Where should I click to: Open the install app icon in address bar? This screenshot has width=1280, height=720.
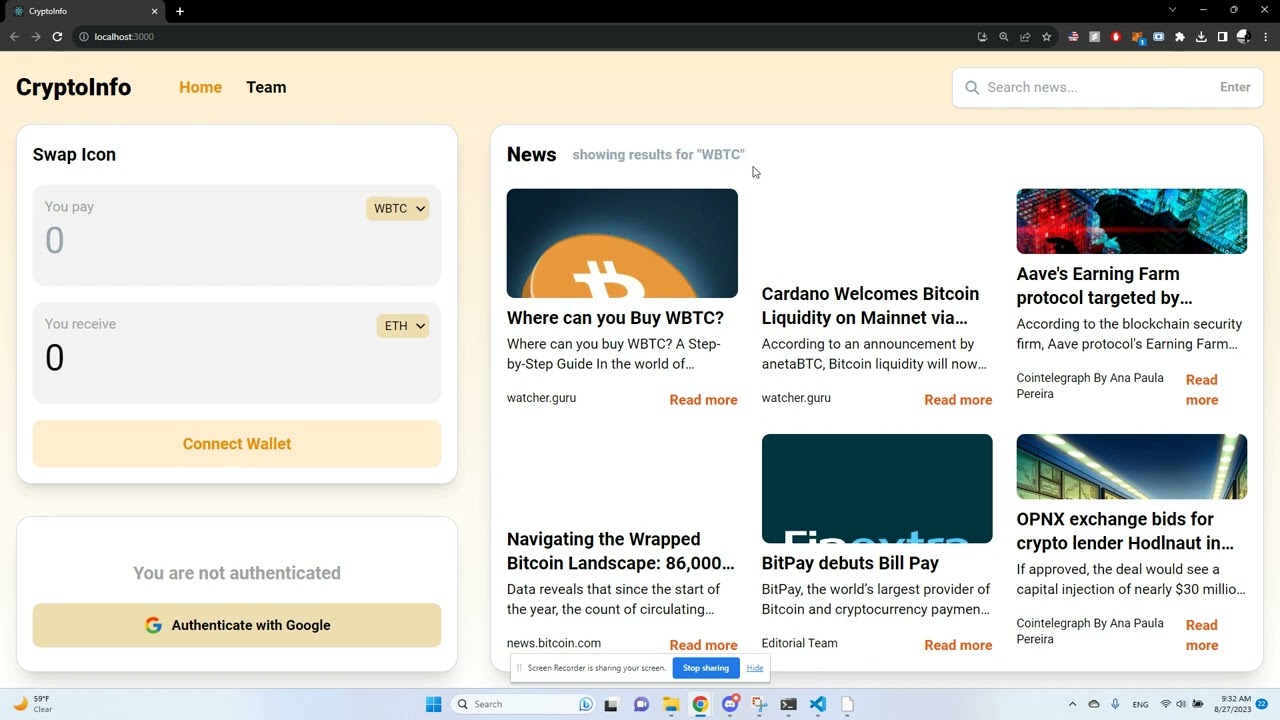pyautogui.click(x=982, y=37)
